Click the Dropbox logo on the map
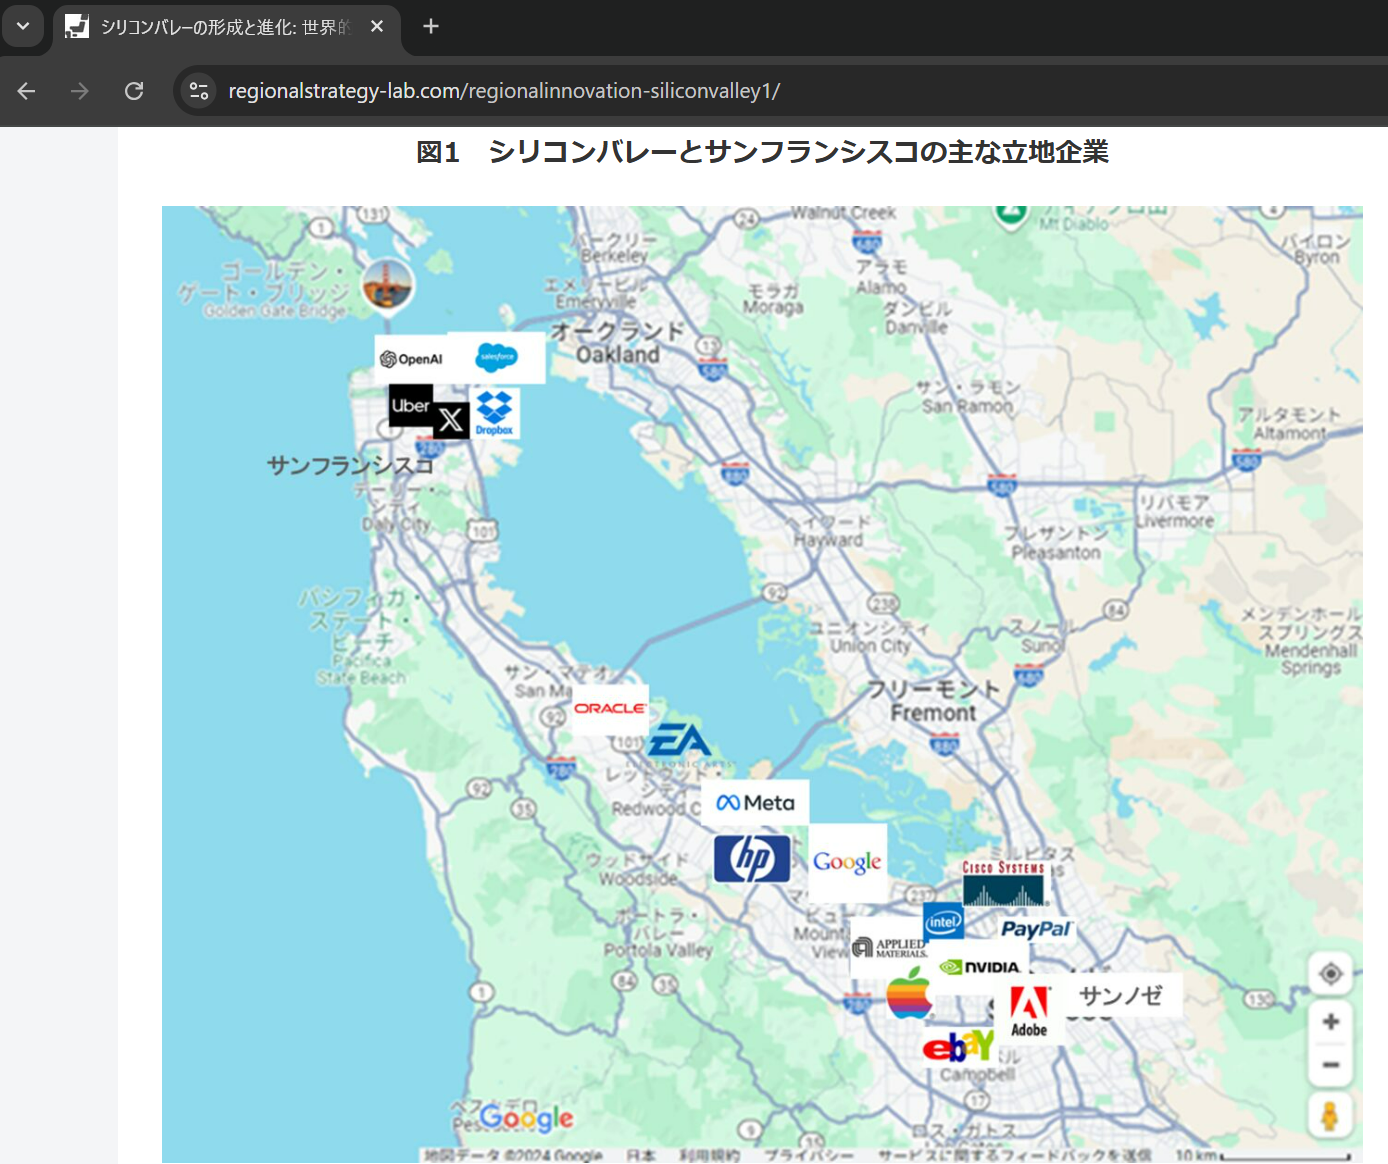Viewport: 1388px width, 1164px height. 495,412
